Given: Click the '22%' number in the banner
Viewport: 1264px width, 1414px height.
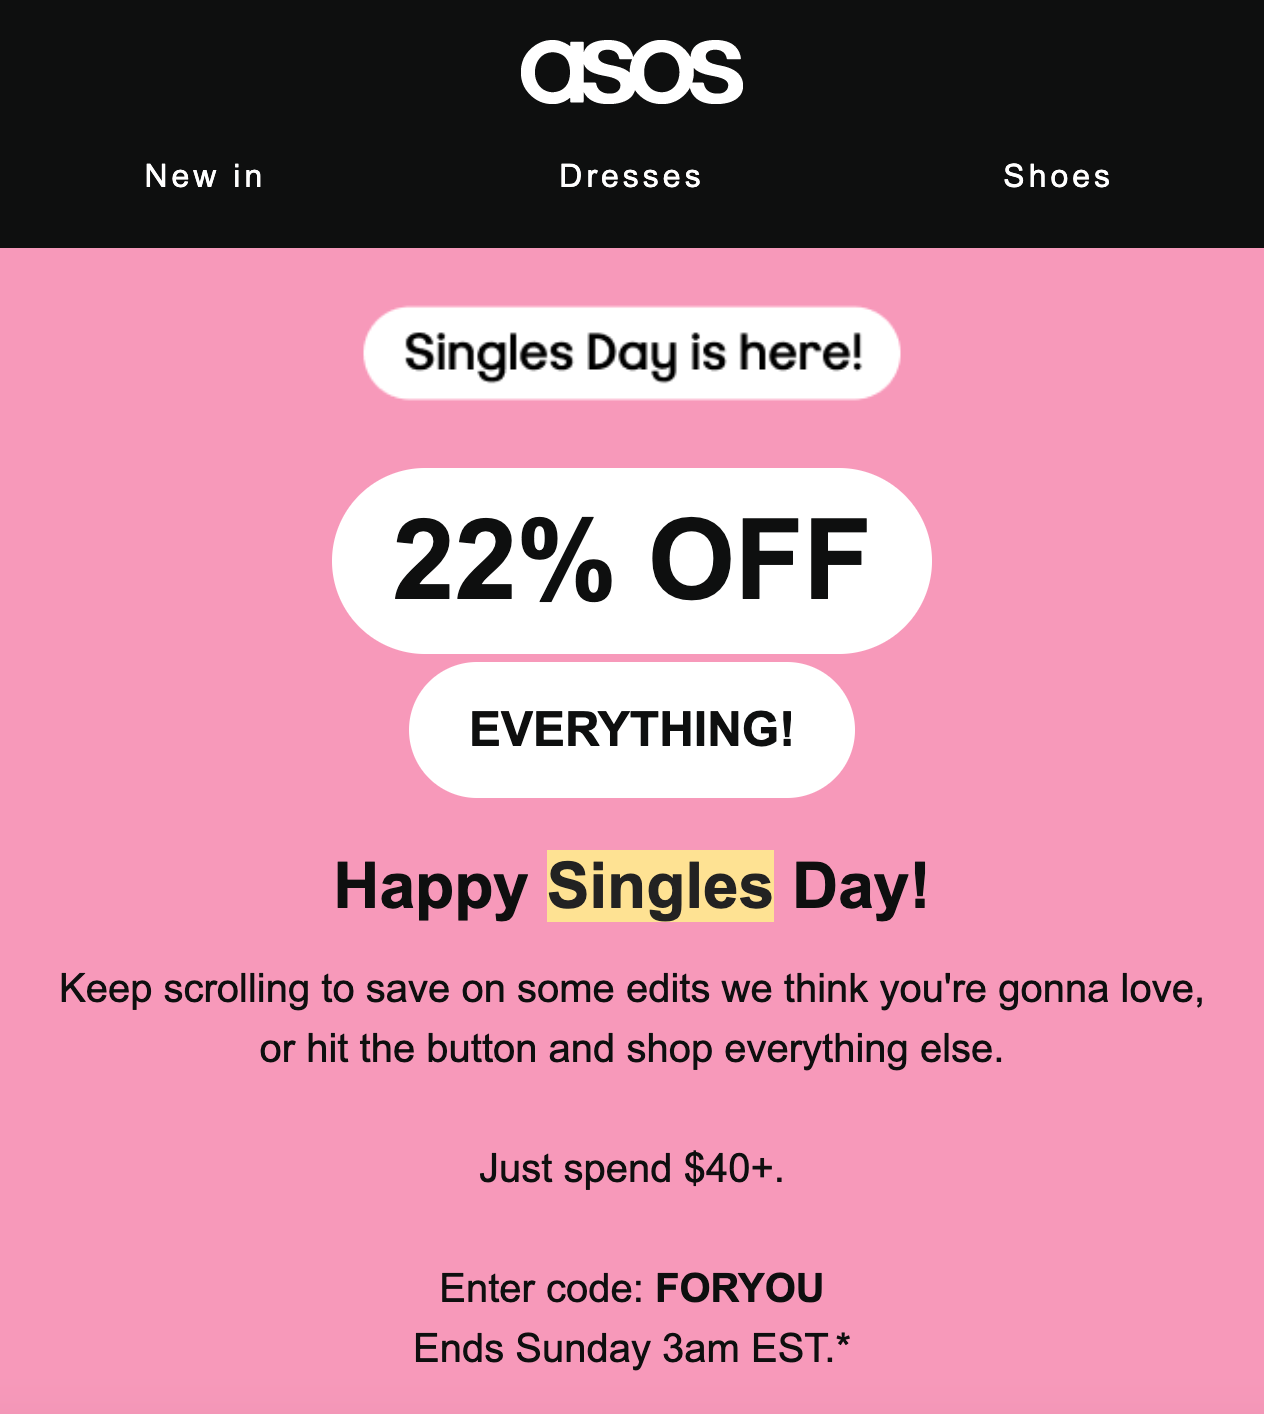Looking at the screenshot, I should click(x=503, y=561).
